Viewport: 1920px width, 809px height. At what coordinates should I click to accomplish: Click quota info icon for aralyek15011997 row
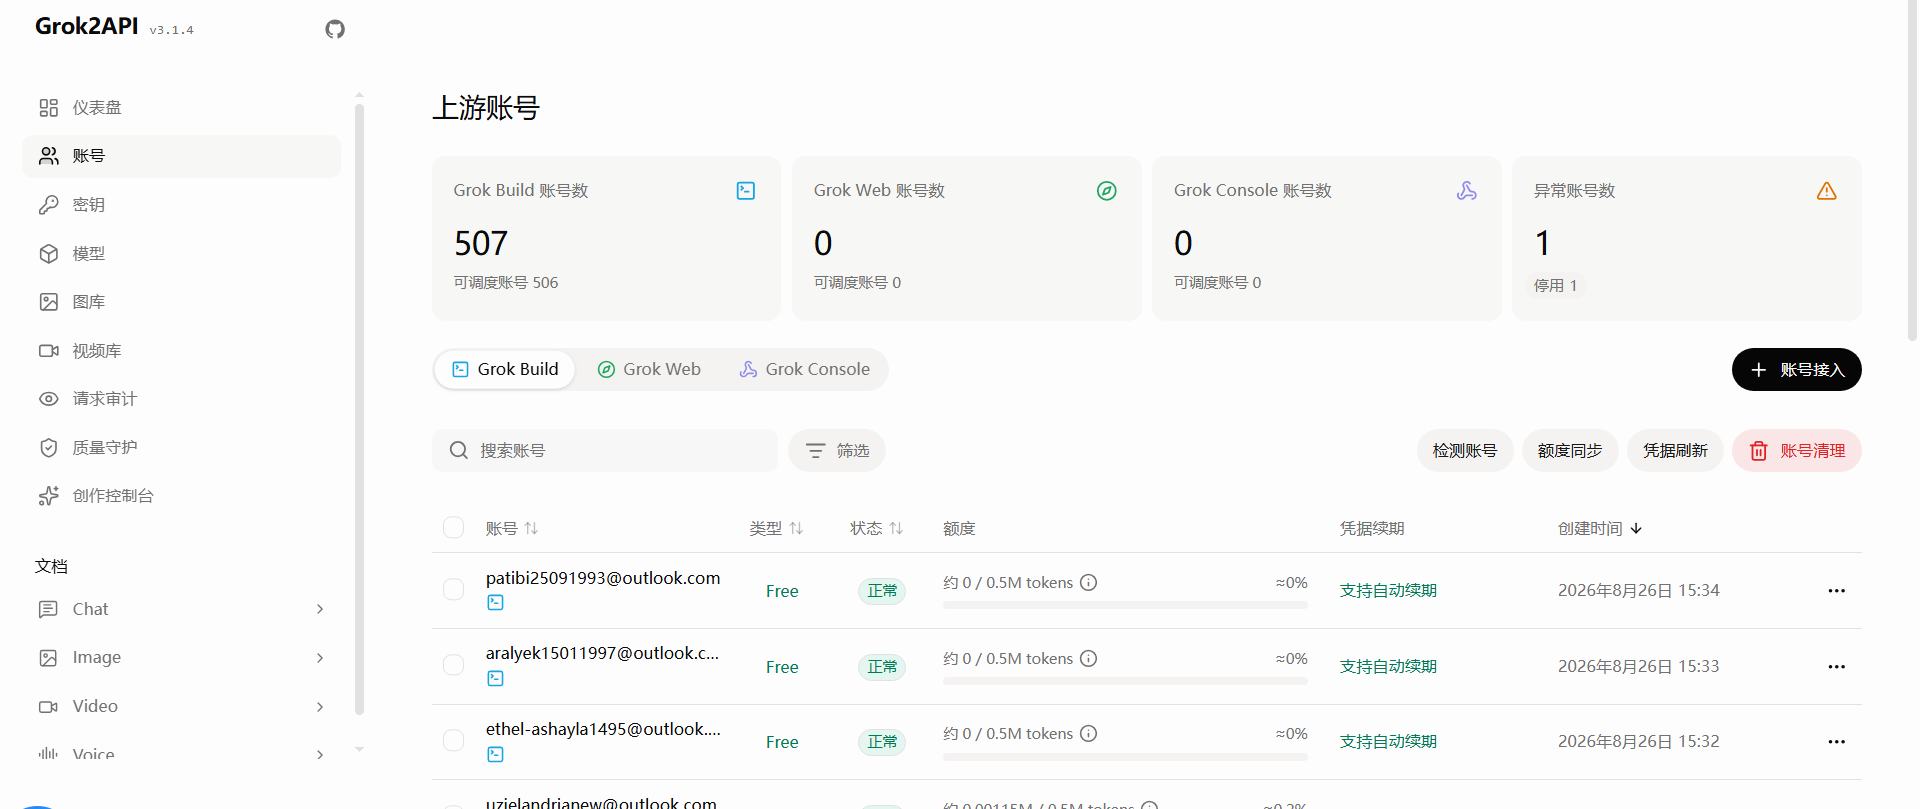[1089, 659]
